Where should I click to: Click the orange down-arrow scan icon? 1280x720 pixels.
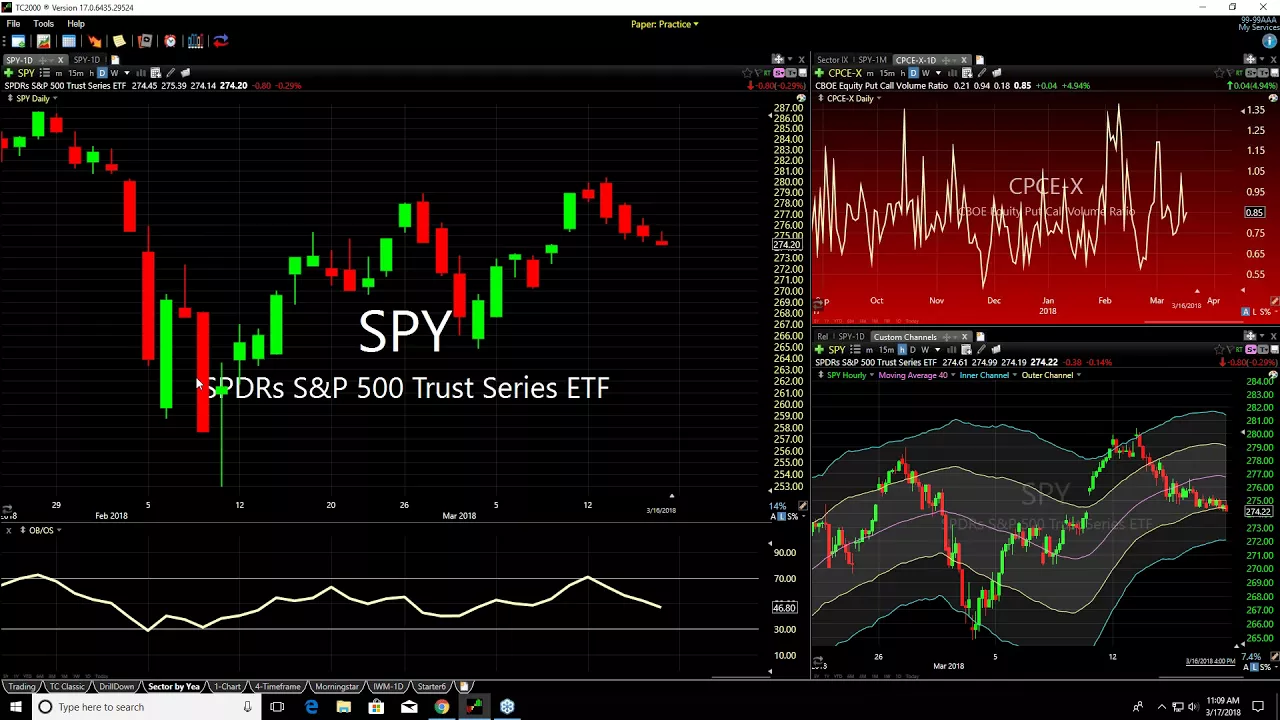[x=95, y=41]
